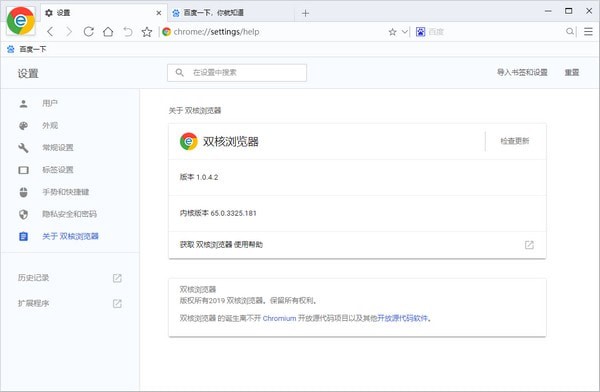This screenshot has width=600, height=392.
Task: Click the gear icon on 设置 tab
Action: [x=49, y=13]
